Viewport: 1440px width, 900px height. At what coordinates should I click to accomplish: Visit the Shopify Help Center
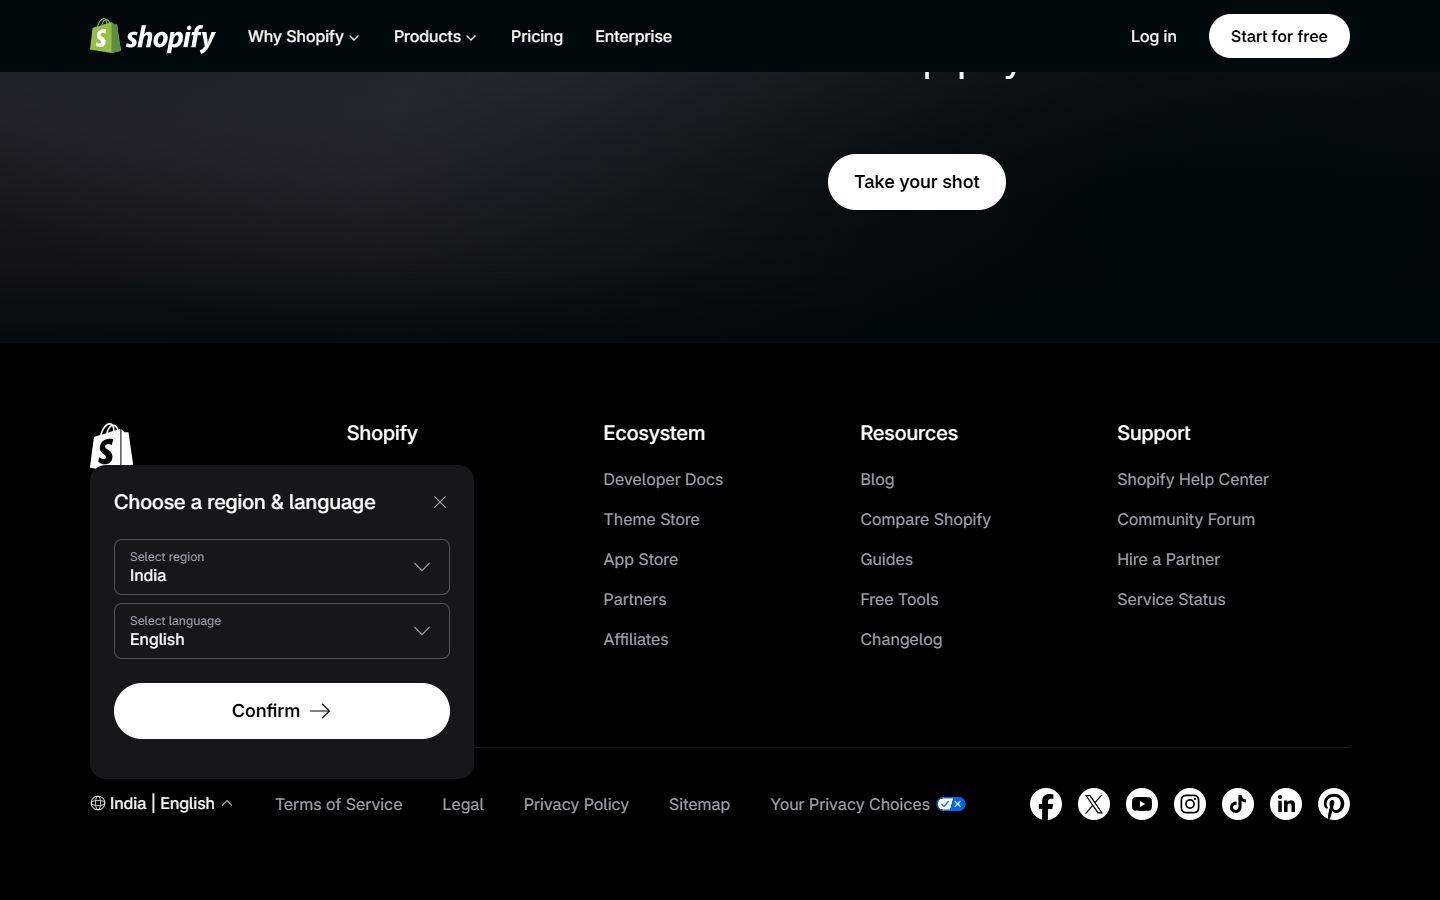1192,479
